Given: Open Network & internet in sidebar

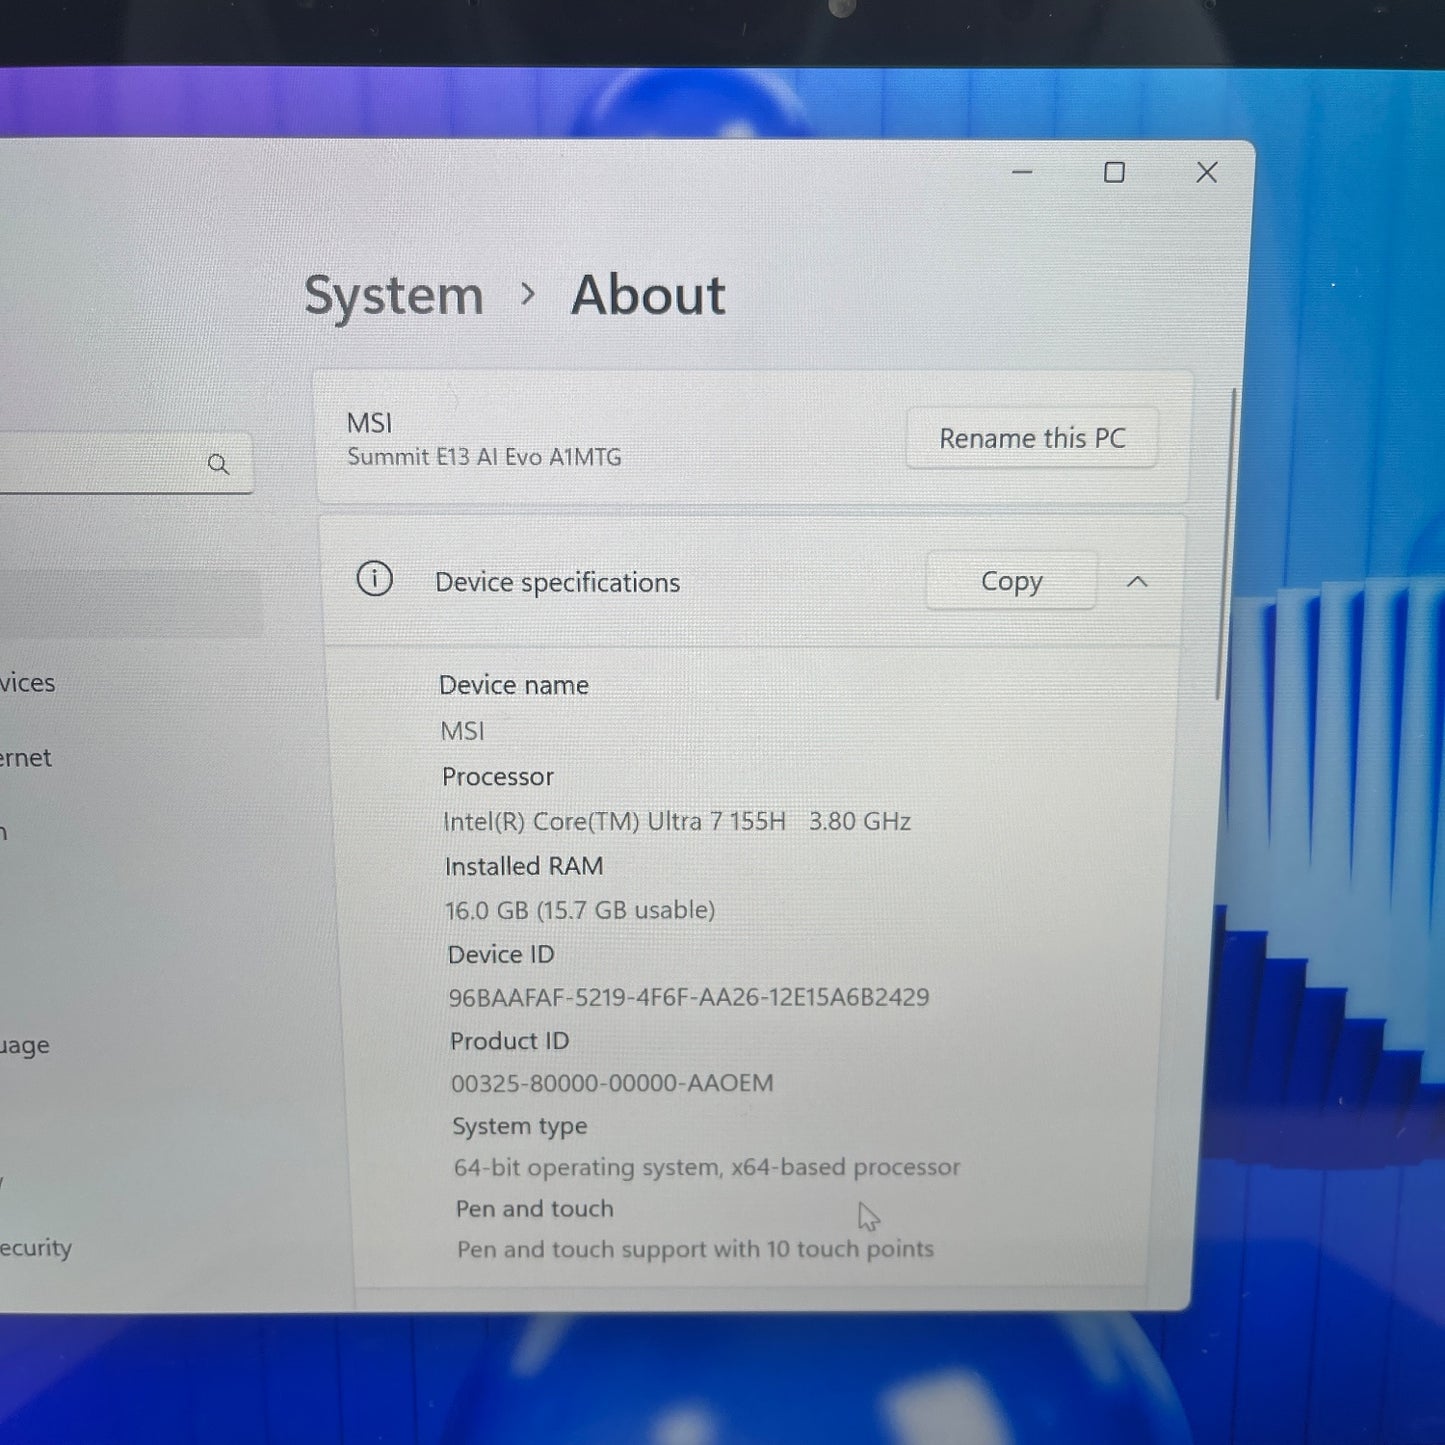Looking at the screenshot, I should [26, 758].
